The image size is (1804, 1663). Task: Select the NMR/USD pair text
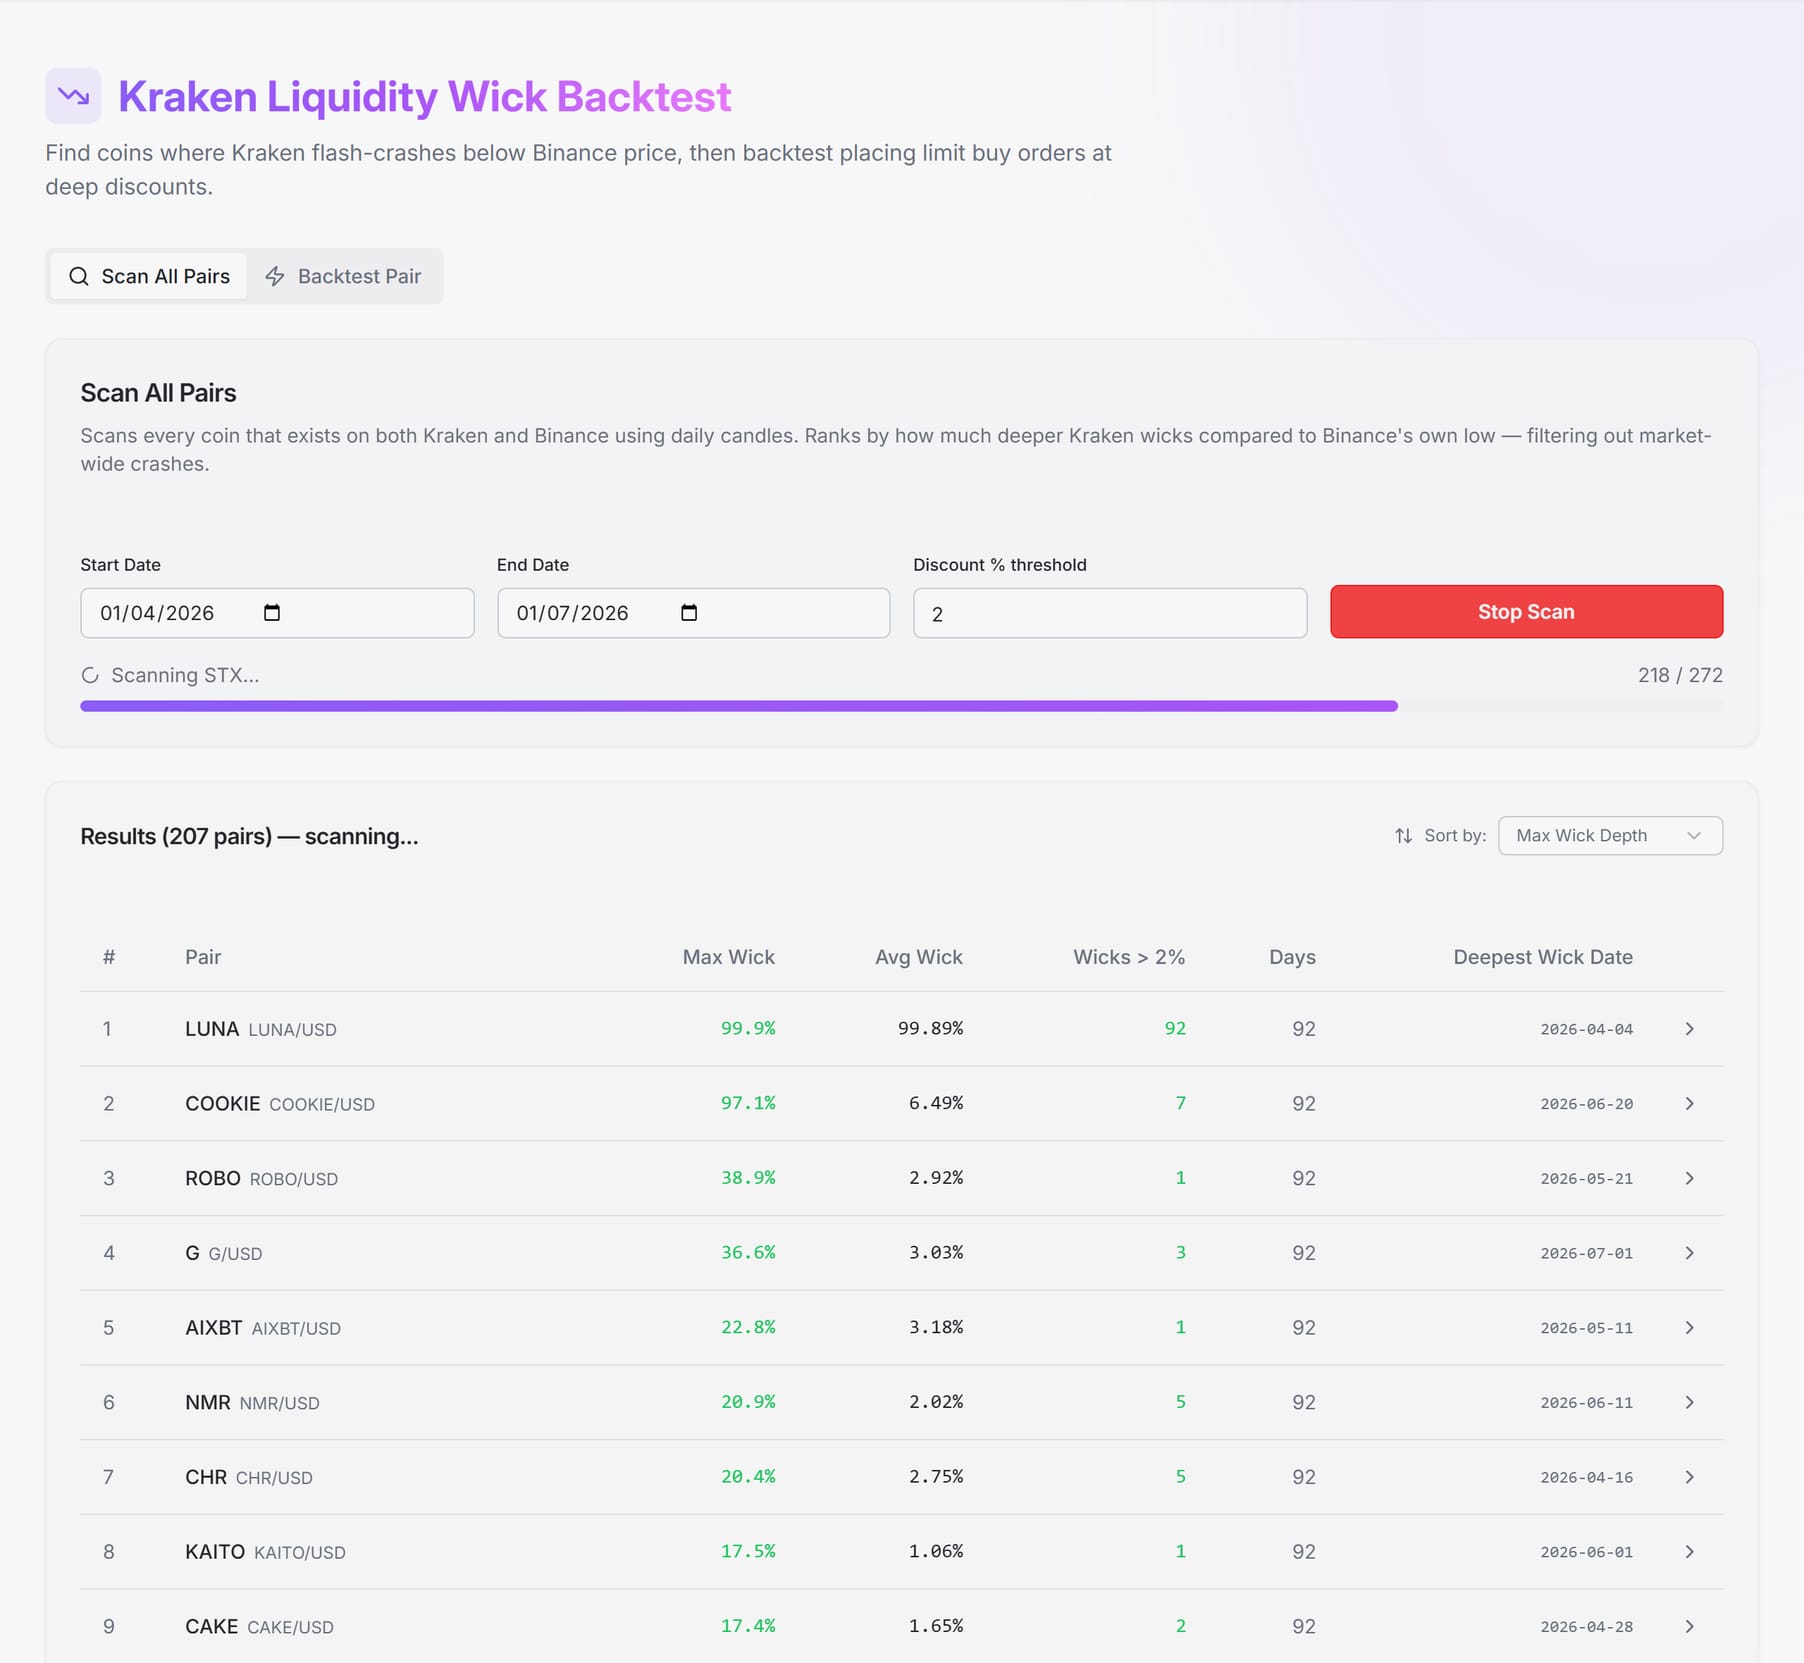(280, 1404)
